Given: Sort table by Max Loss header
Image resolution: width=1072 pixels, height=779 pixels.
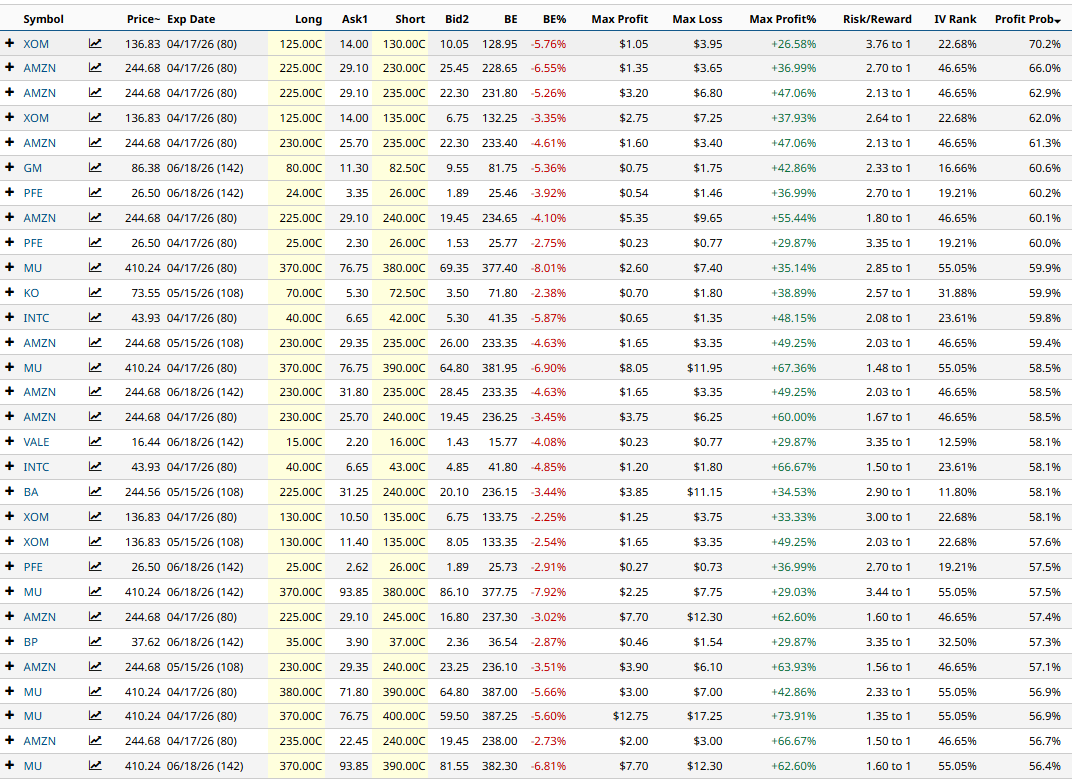Looking at the screenshot, I should click(697, 19).
